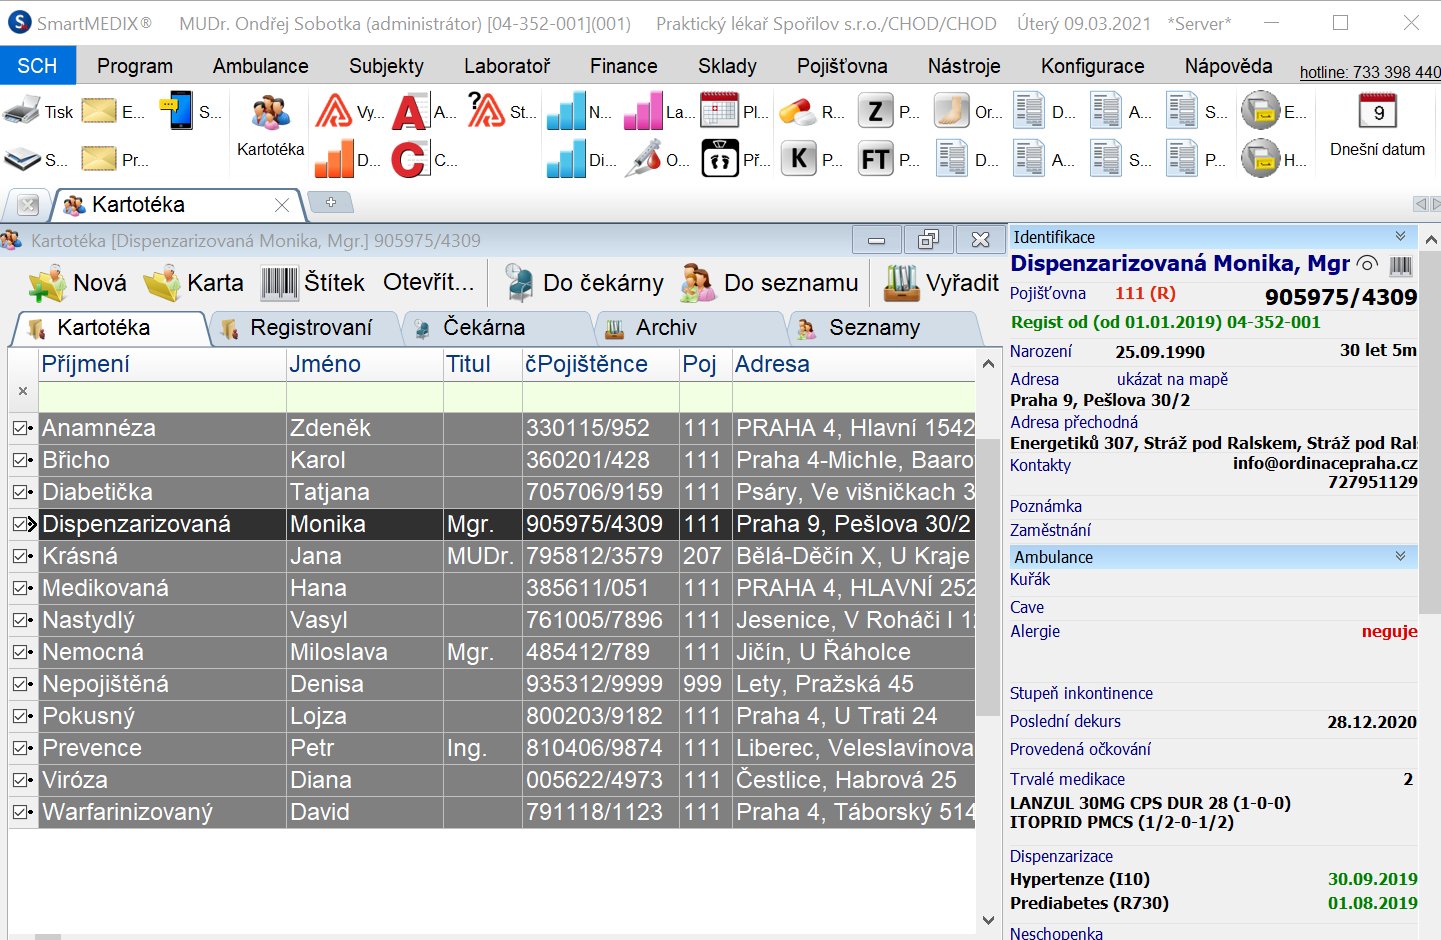
Task: Toggle checkbox for Krásná Jana row
Action: tap(20, 556)
